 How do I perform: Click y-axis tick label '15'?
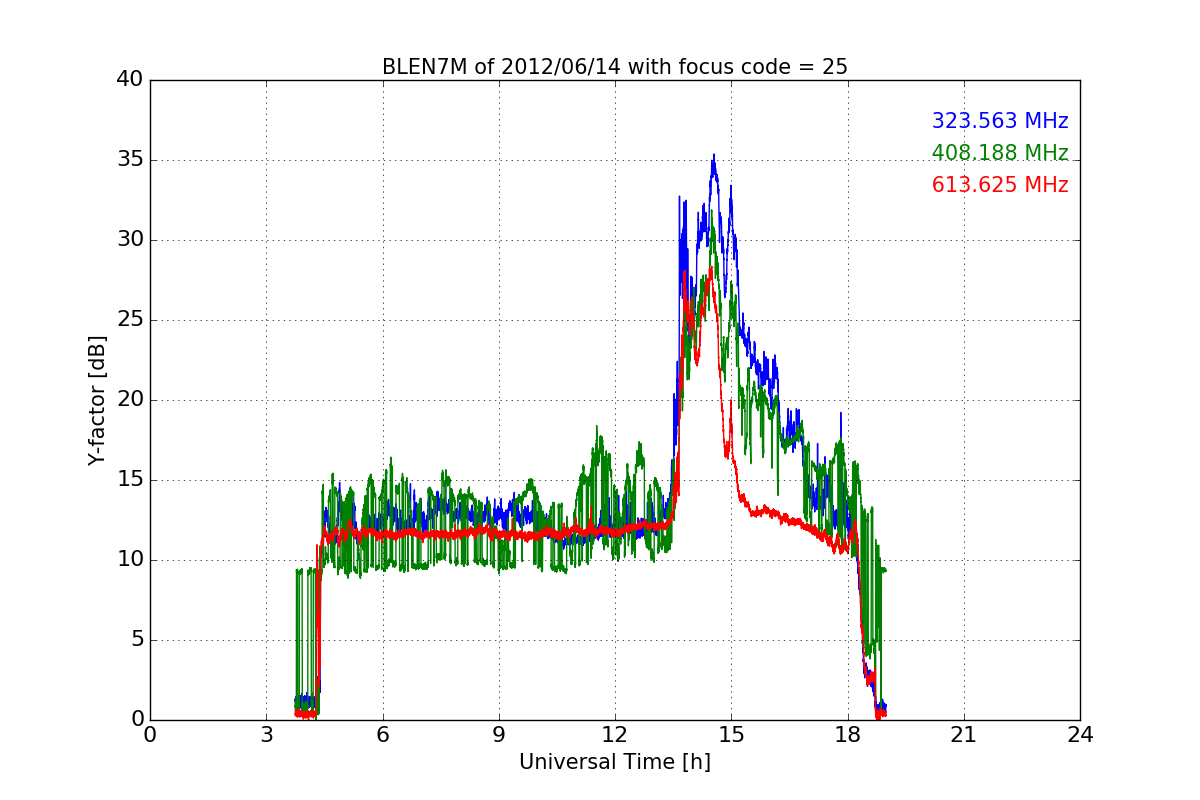pos(130,480)
